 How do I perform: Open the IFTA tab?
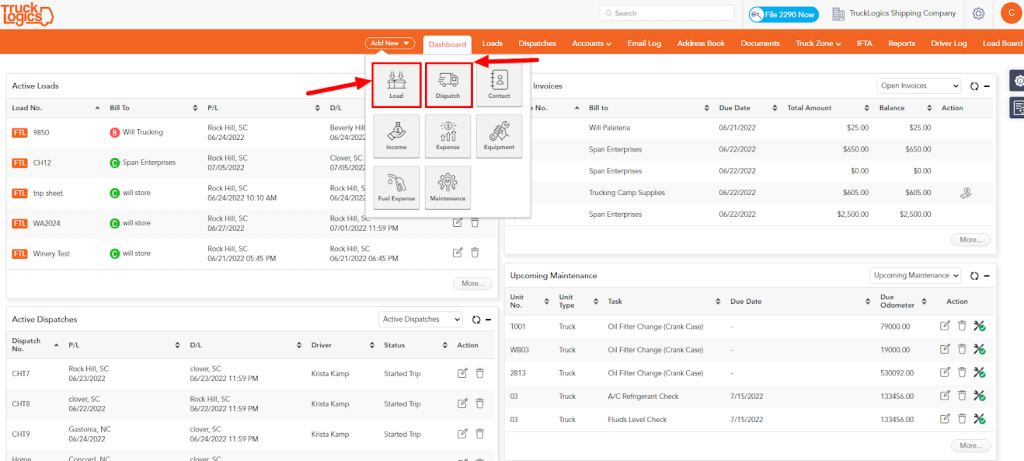865,44
